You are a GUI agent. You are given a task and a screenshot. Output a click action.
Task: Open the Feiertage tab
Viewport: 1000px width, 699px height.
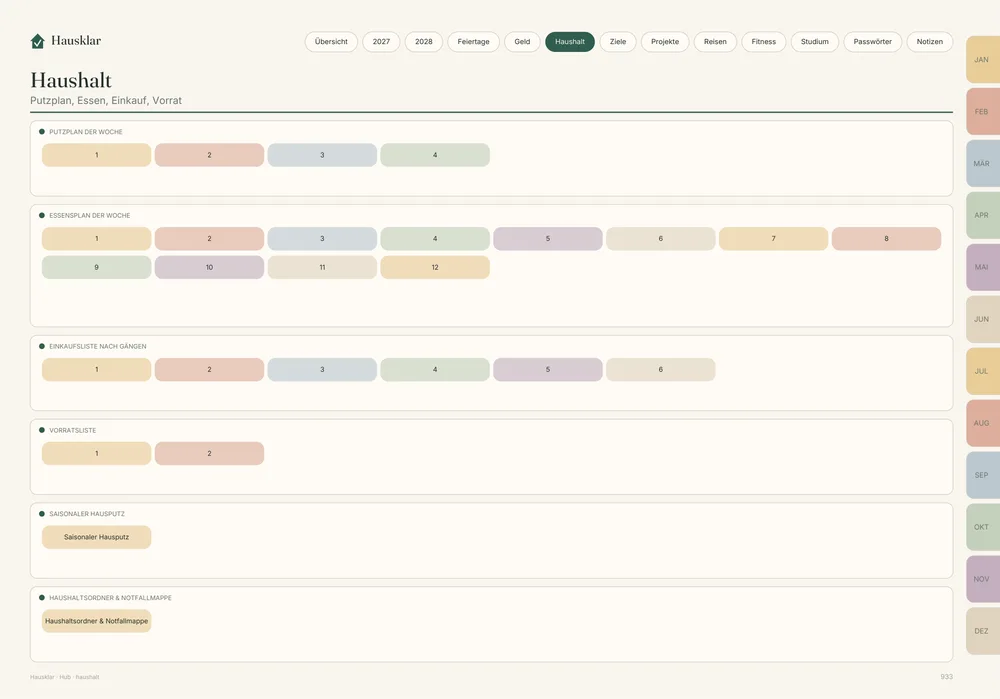[x=473, y=41]
